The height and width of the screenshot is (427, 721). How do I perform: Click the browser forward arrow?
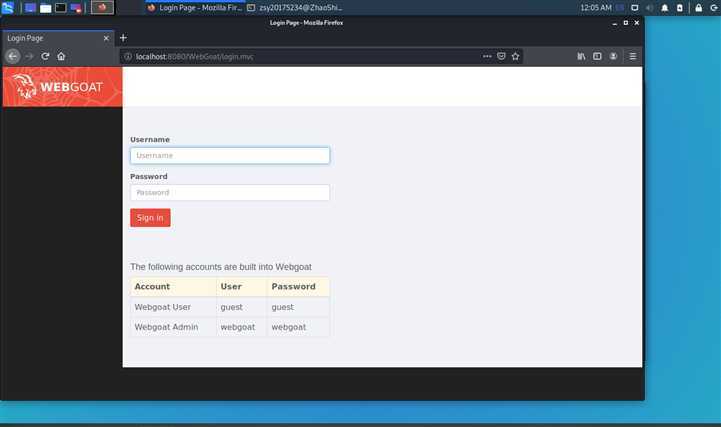coord(29,56)
